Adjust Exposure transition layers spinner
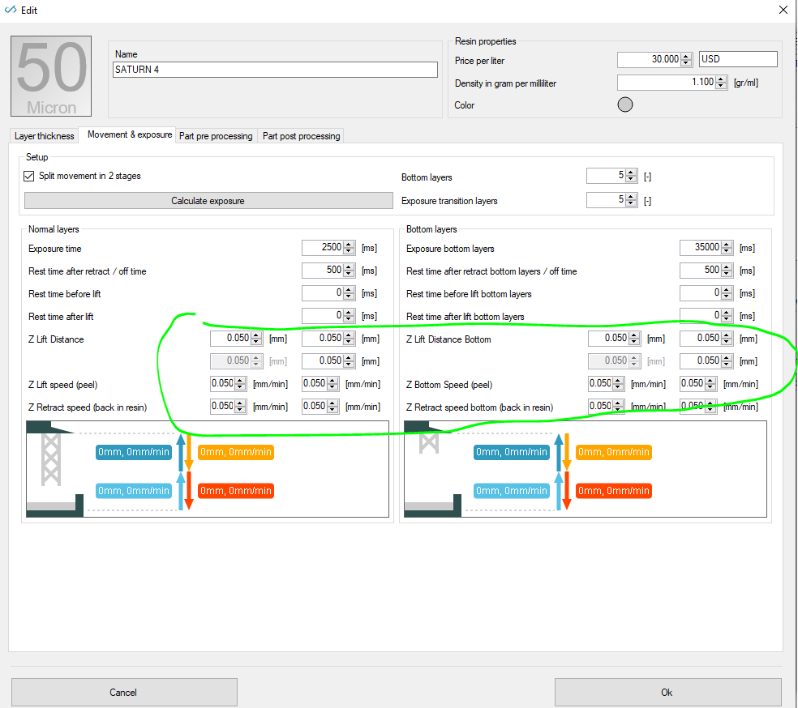 click(x=631, y=200)
